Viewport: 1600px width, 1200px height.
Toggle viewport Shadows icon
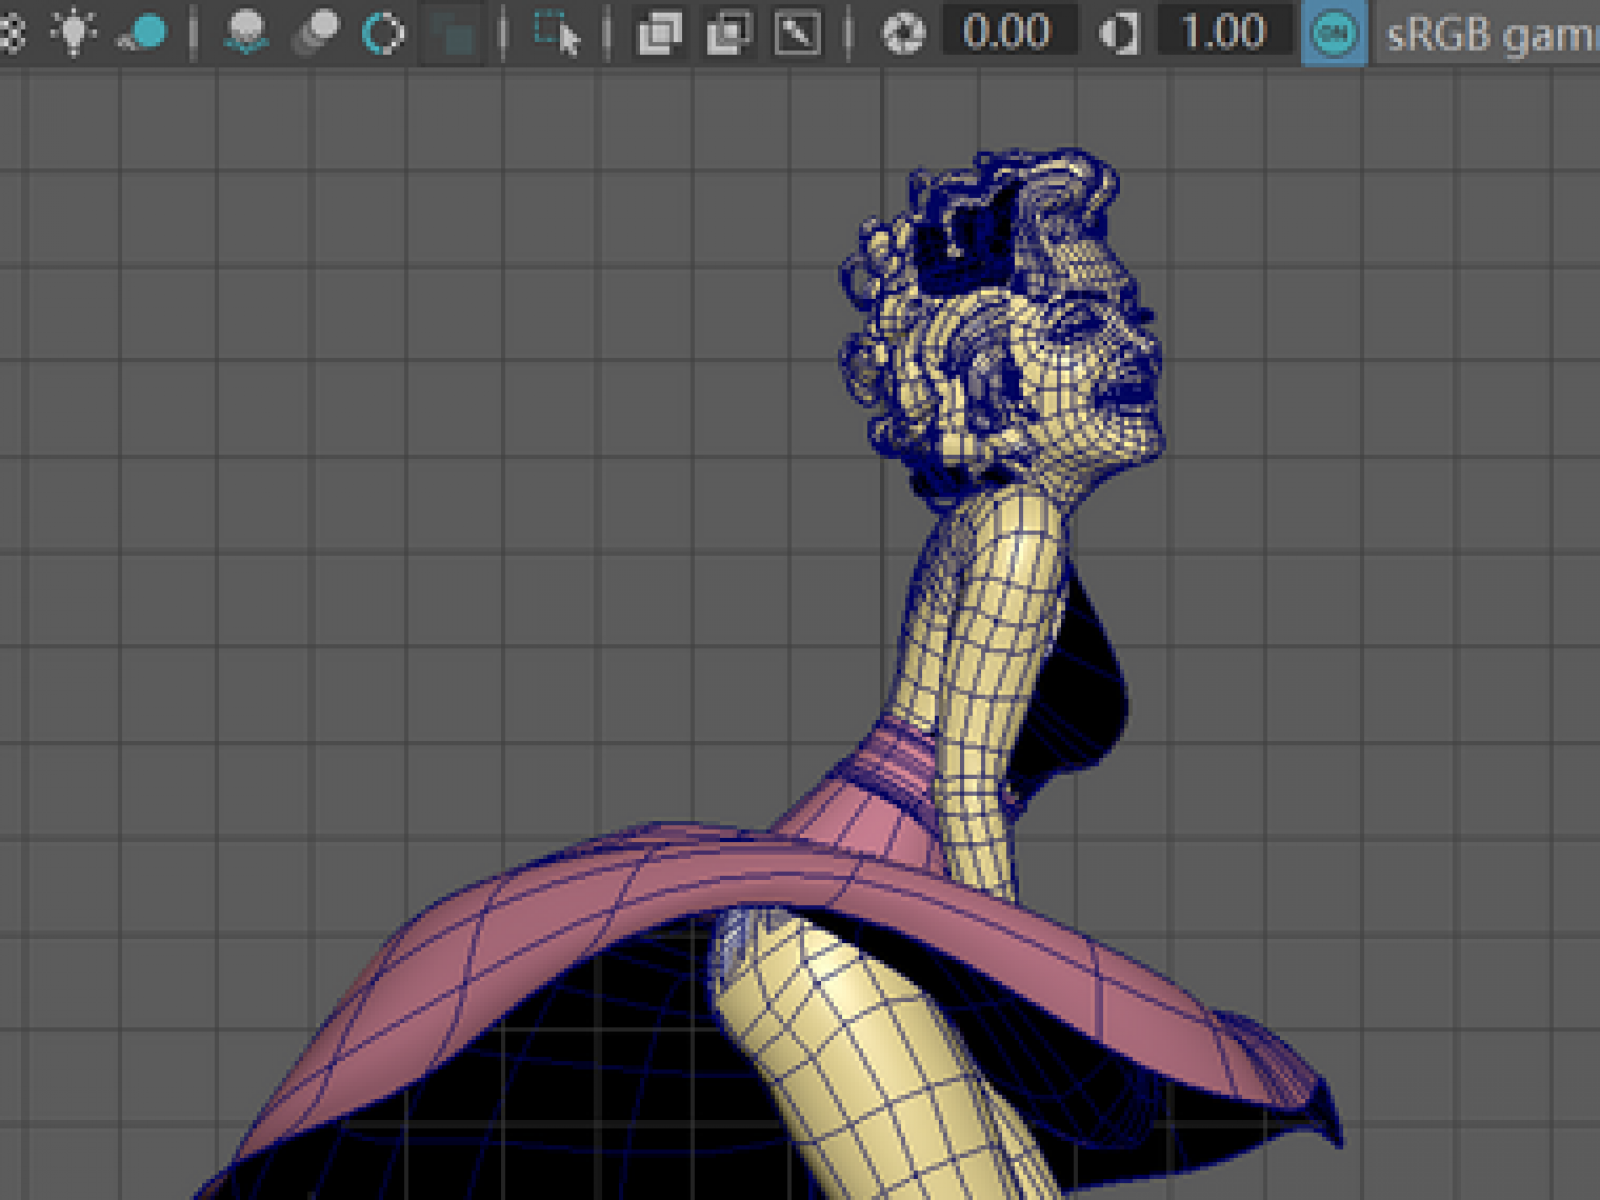coord(142,33)
